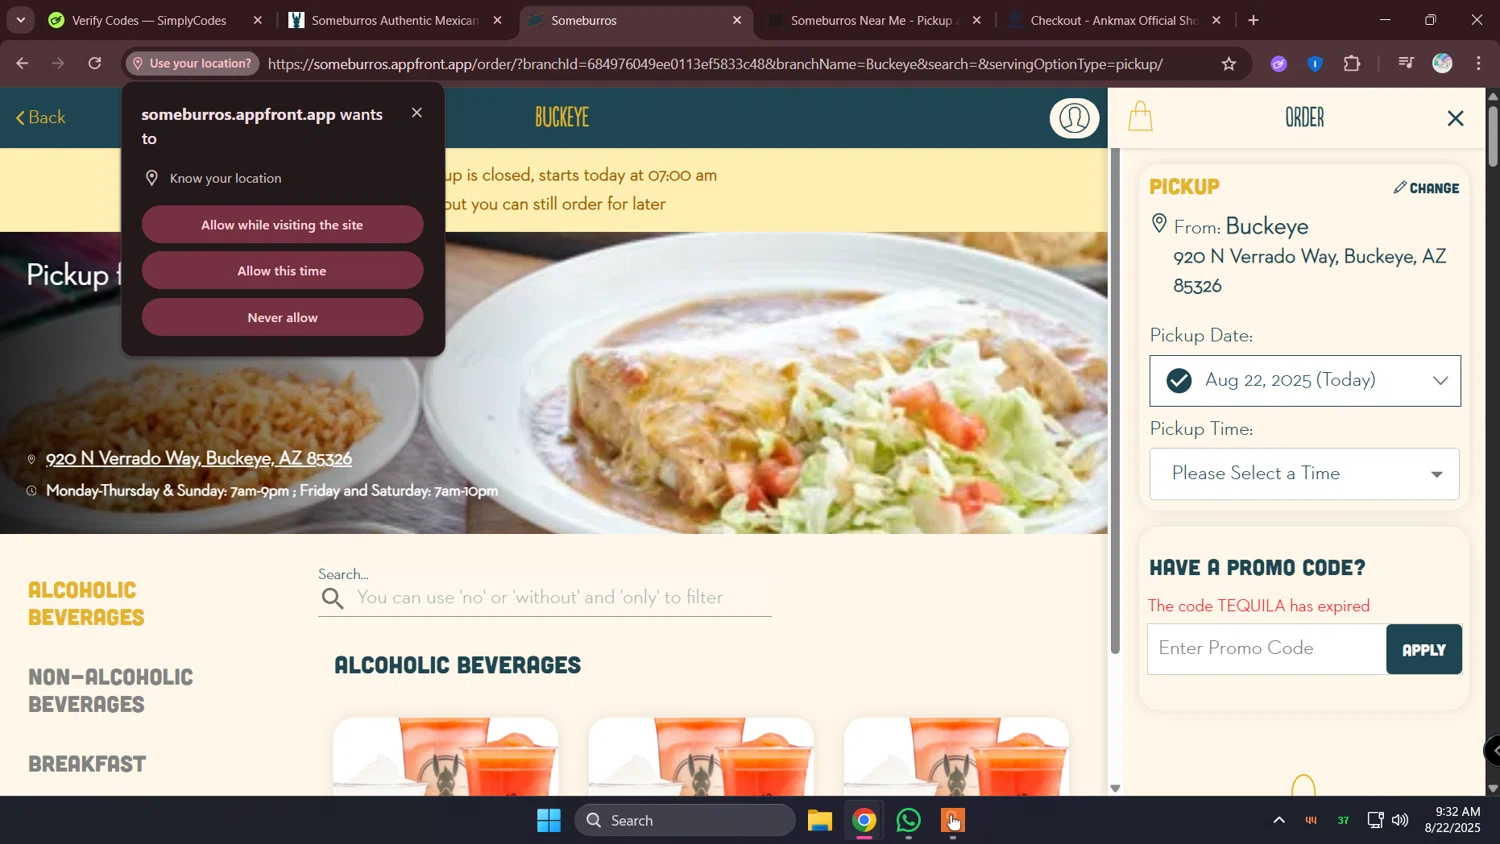Click the search magnifier icon
Screen dimensions: 1500x844
coord(333,599)
